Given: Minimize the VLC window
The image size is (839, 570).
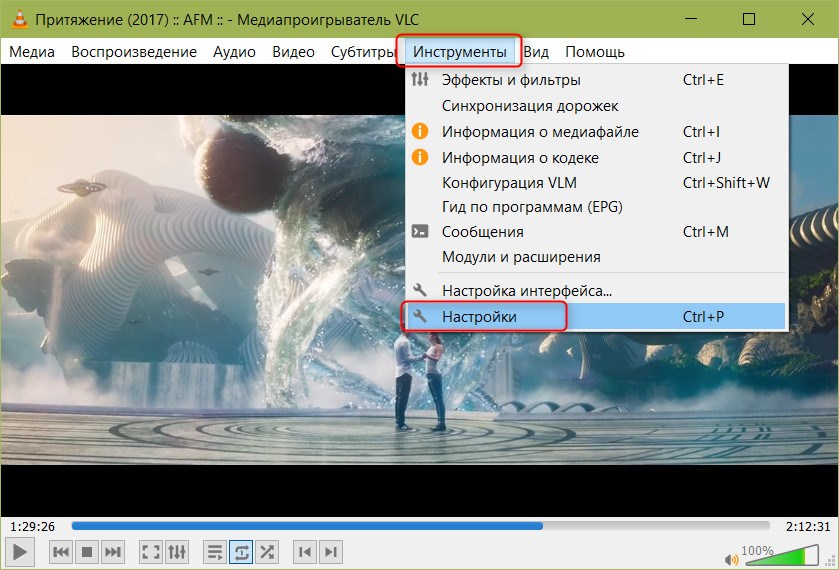Looking at the screenshot, I should 691,19.
